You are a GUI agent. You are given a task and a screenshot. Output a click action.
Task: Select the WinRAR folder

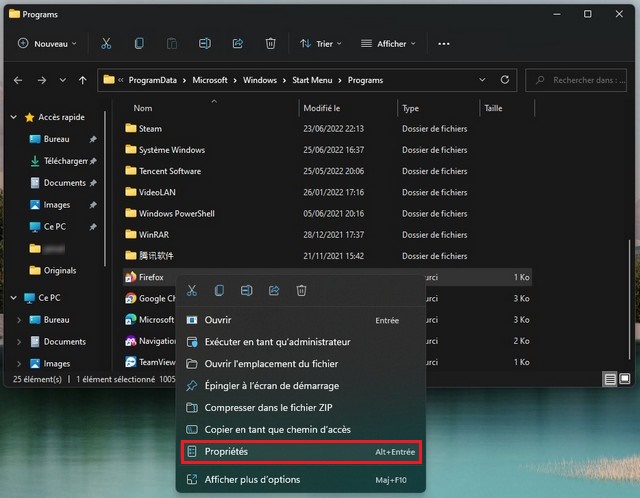click(x=327, y=235)
